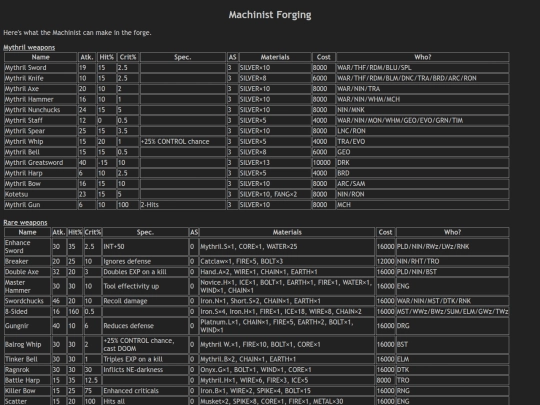Screen dimensions: 540x405
Task: Select the 'Scatter' name cell
Action: (x=28, y=401)
